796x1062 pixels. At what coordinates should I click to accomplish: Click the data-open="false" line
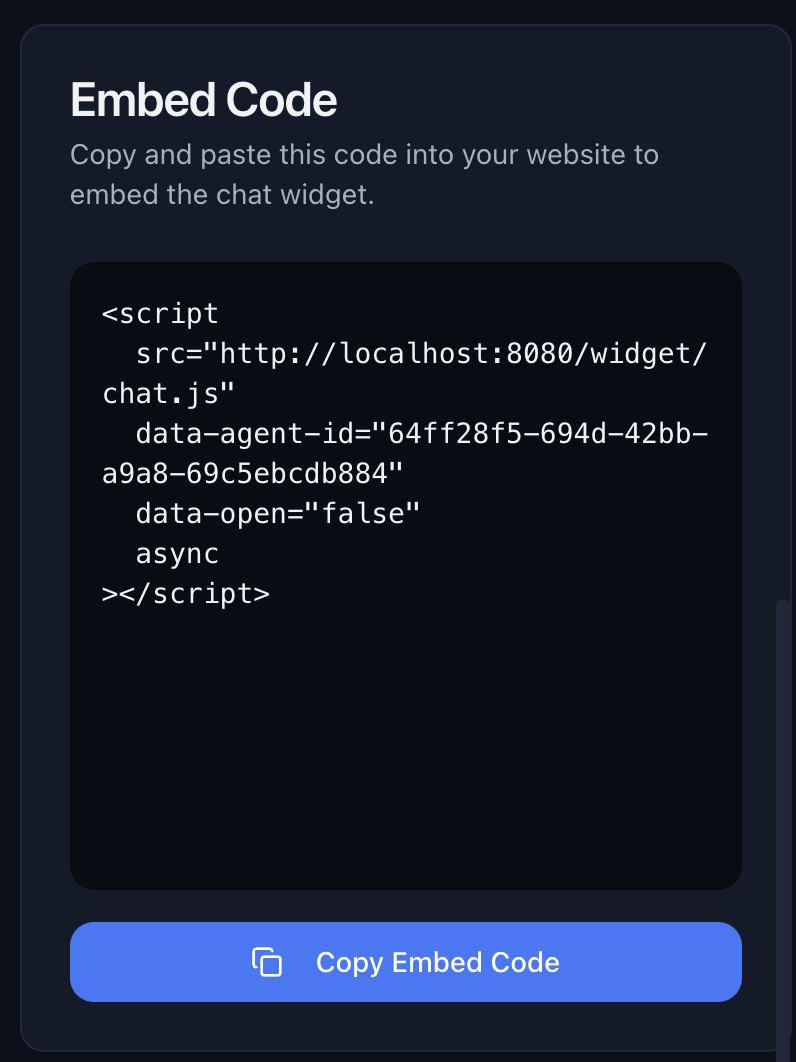278,513
